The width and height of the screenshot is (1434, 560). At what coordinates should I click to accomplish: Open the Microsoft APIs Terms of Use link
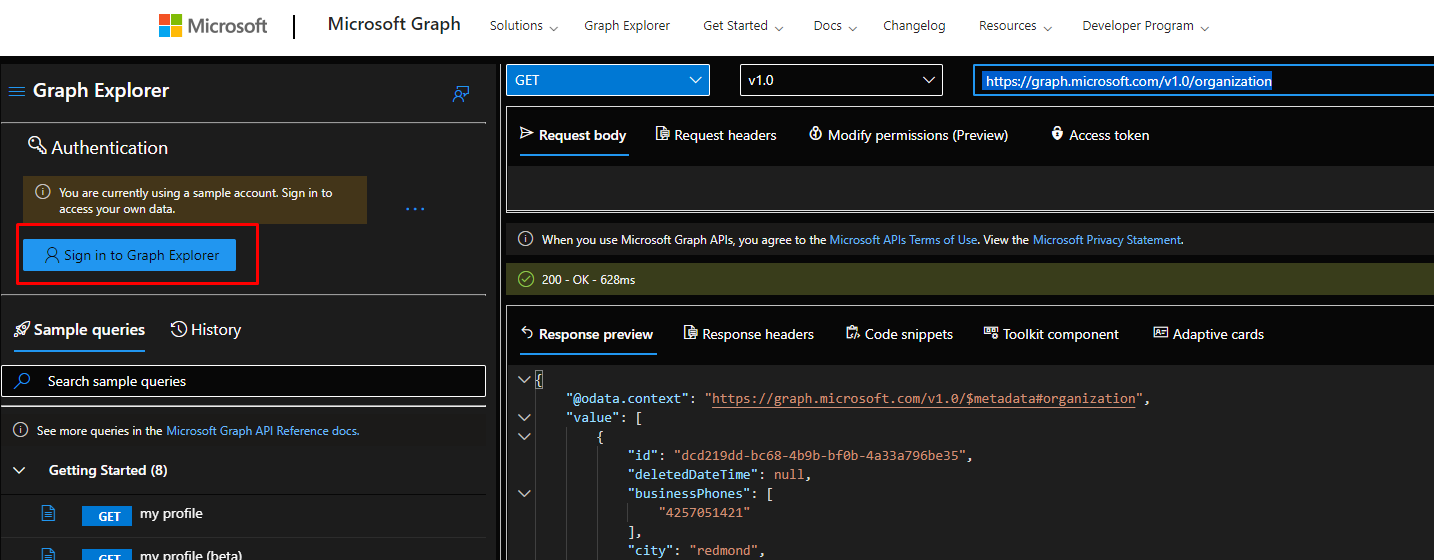[x=903, y=240]
